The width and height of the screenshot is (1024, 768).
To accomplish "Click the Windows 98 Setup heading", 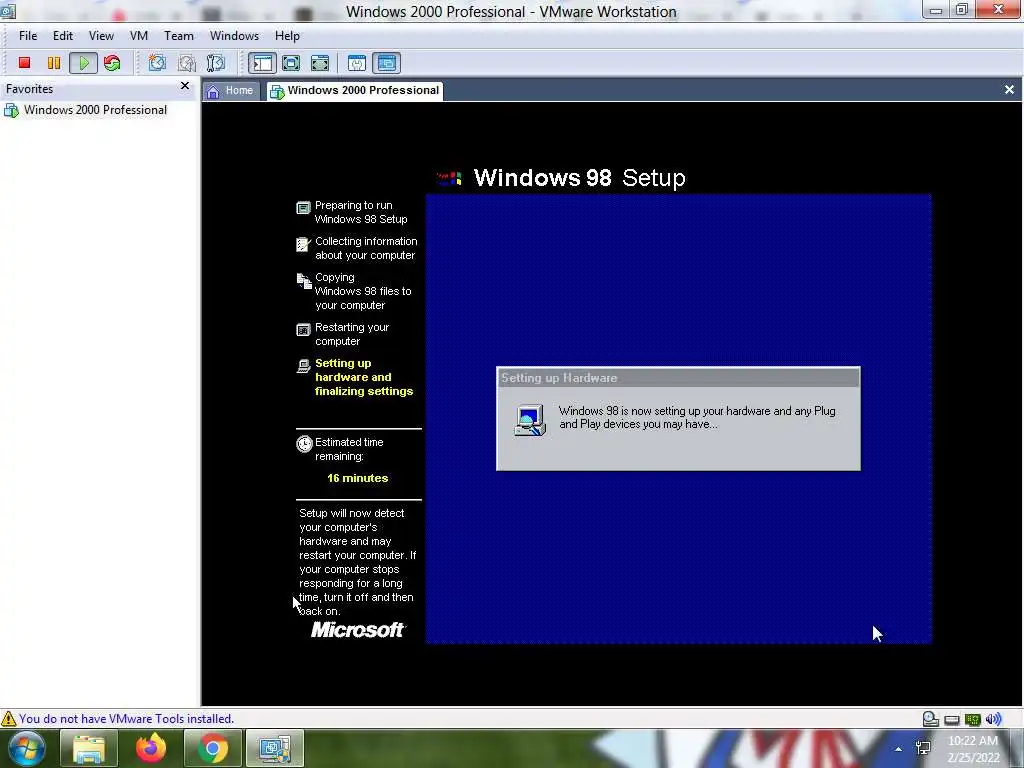I will coord(579,178).
